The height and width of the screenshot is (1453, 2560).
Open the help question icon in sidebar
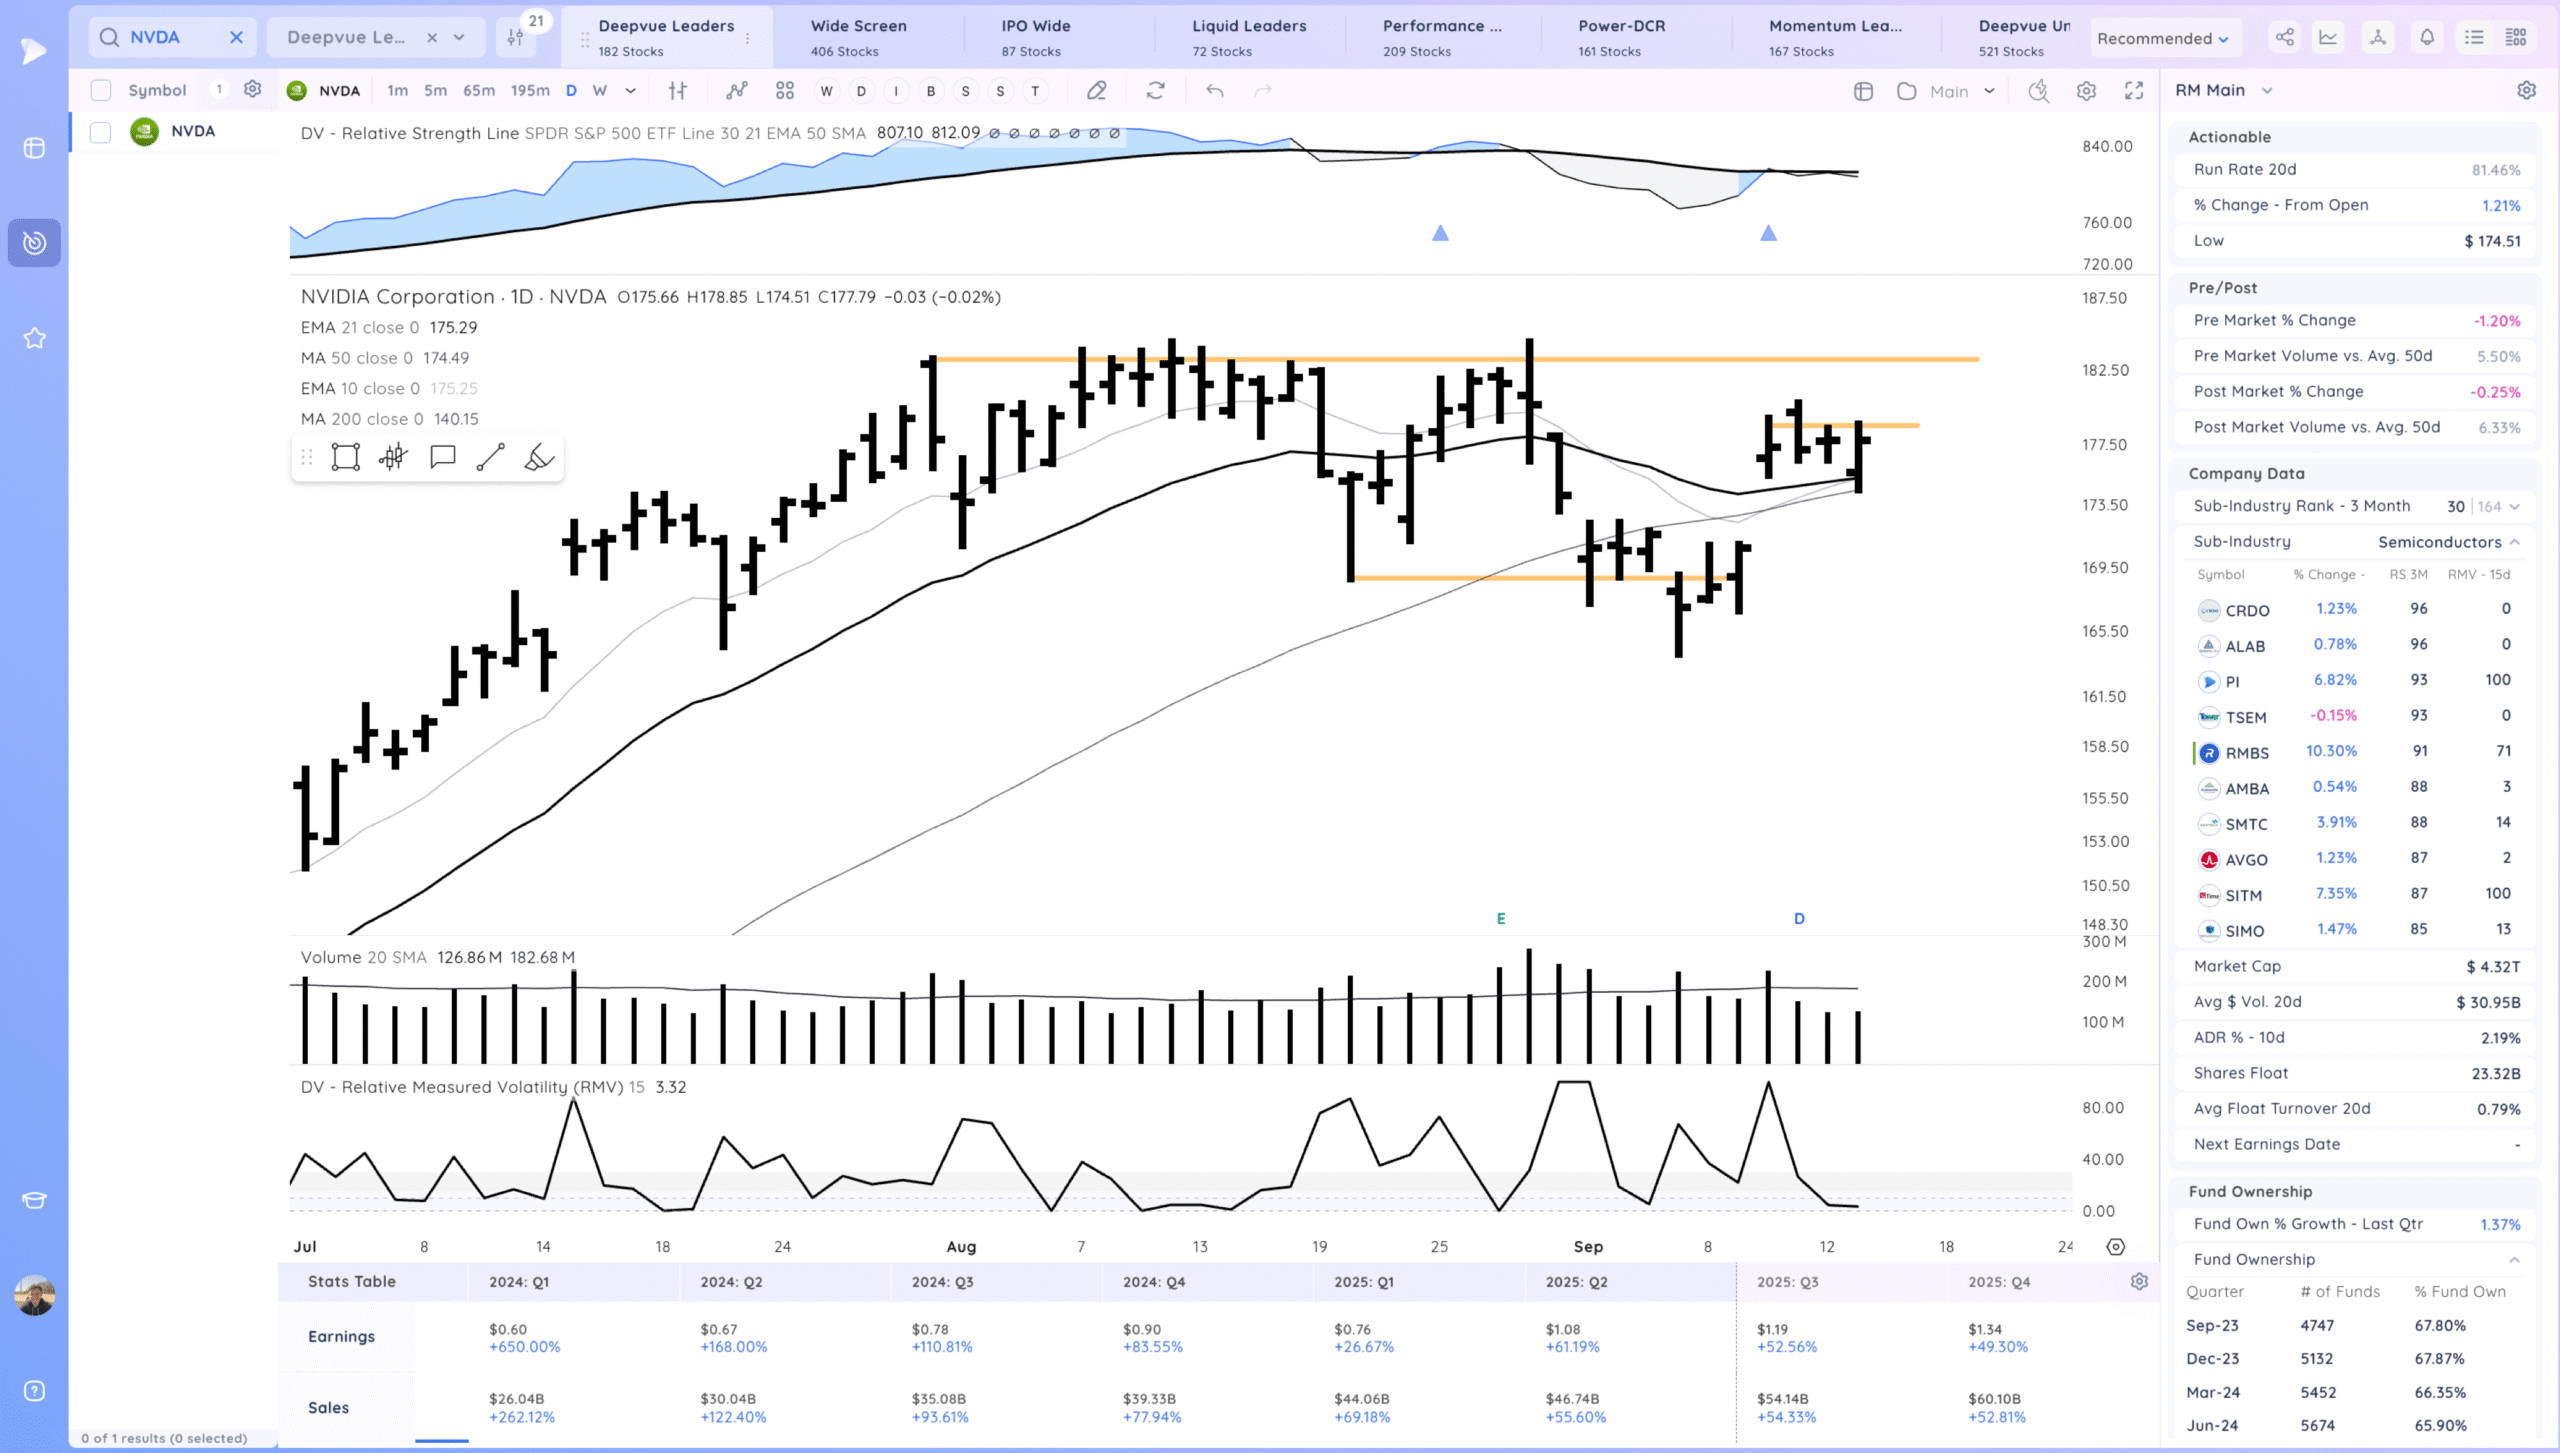(34, 1391)
